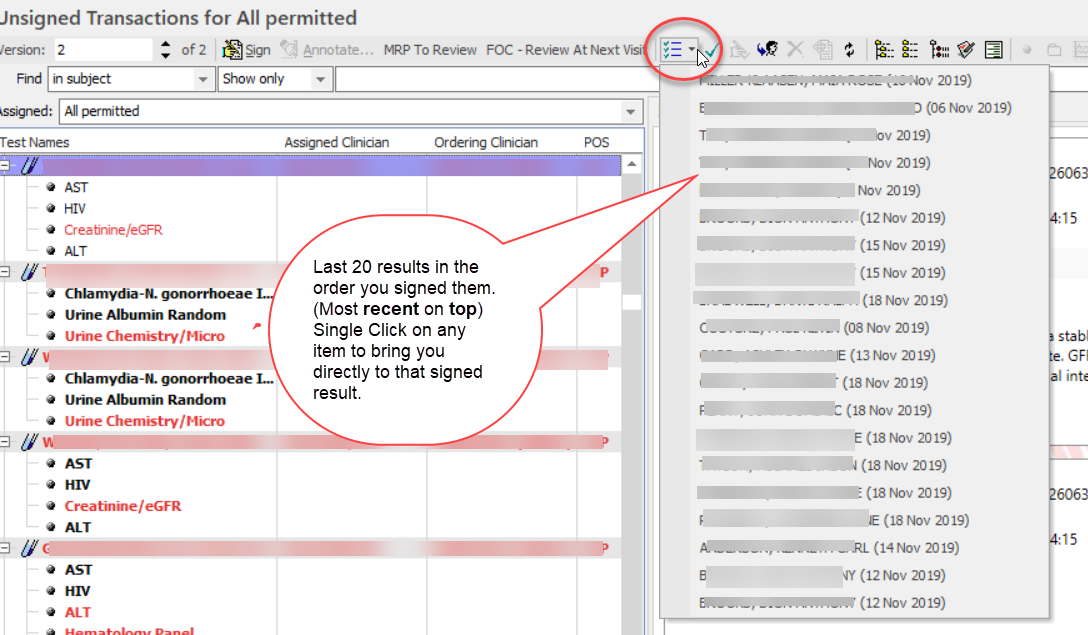Image resolution: width=1088 pixels, height=635 pixels.
Task: Select Creatinine/eGFR under first patient
Action: 113,230
